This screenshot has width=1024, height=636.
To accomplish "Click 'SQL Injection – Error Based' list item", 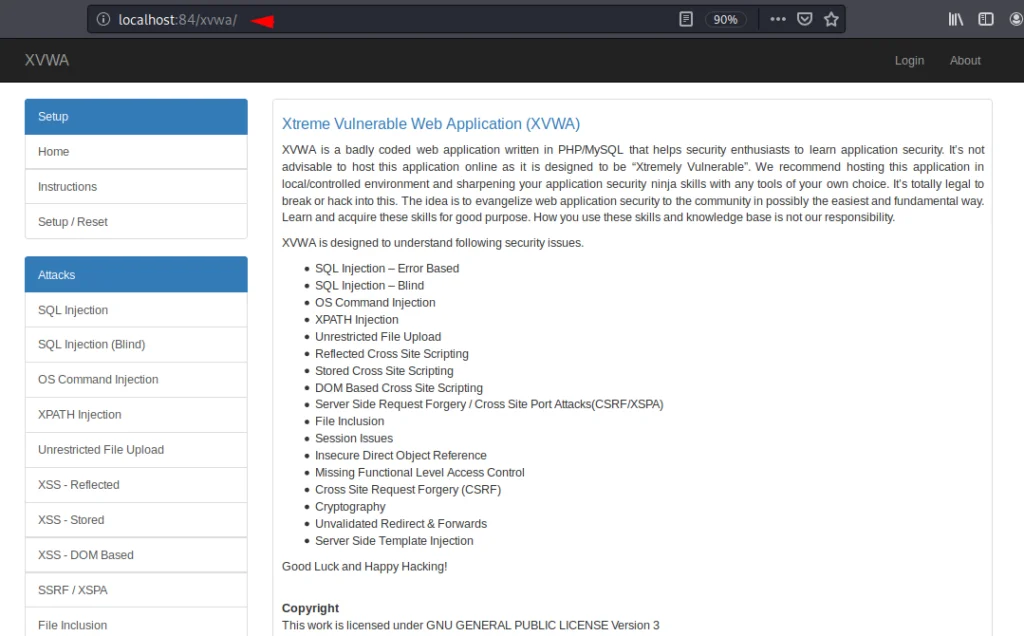I will pyautogui.click(x=387, y=268).
